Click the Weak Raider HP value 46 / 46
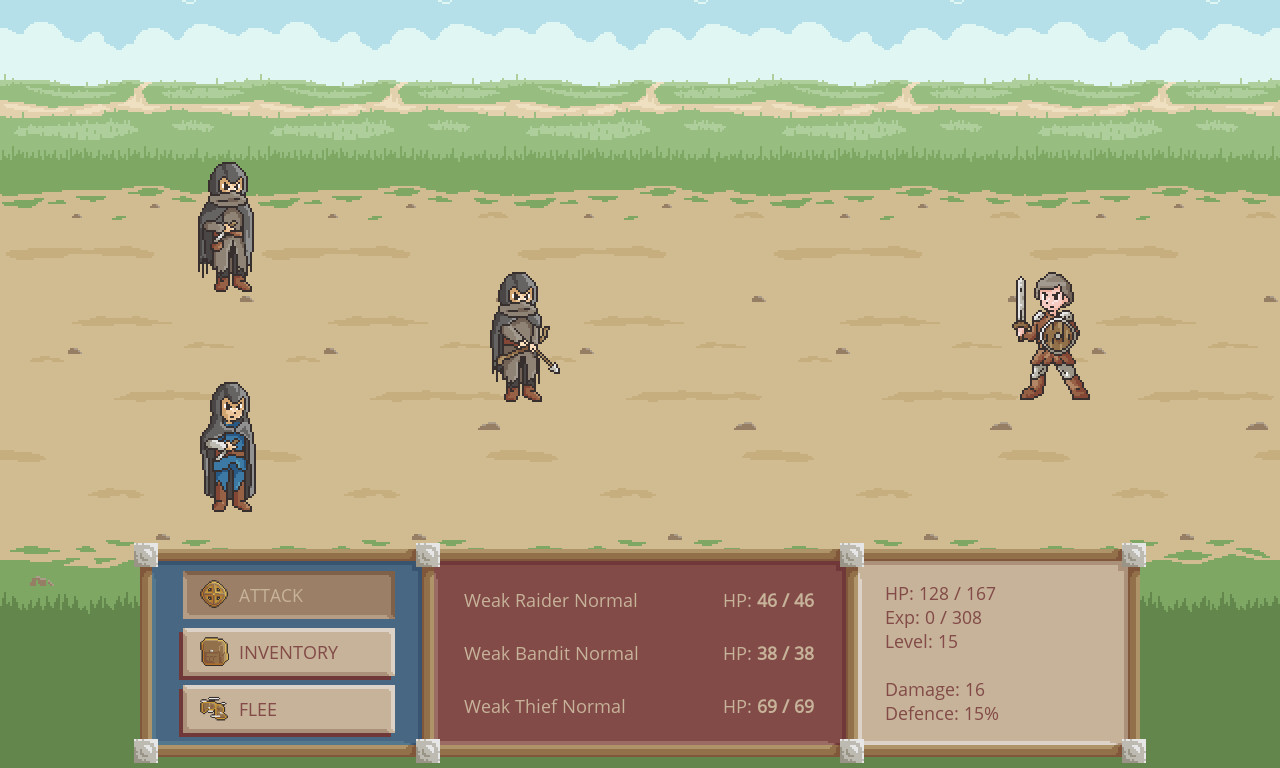1280x768 pixels. (x=786, y=600)
